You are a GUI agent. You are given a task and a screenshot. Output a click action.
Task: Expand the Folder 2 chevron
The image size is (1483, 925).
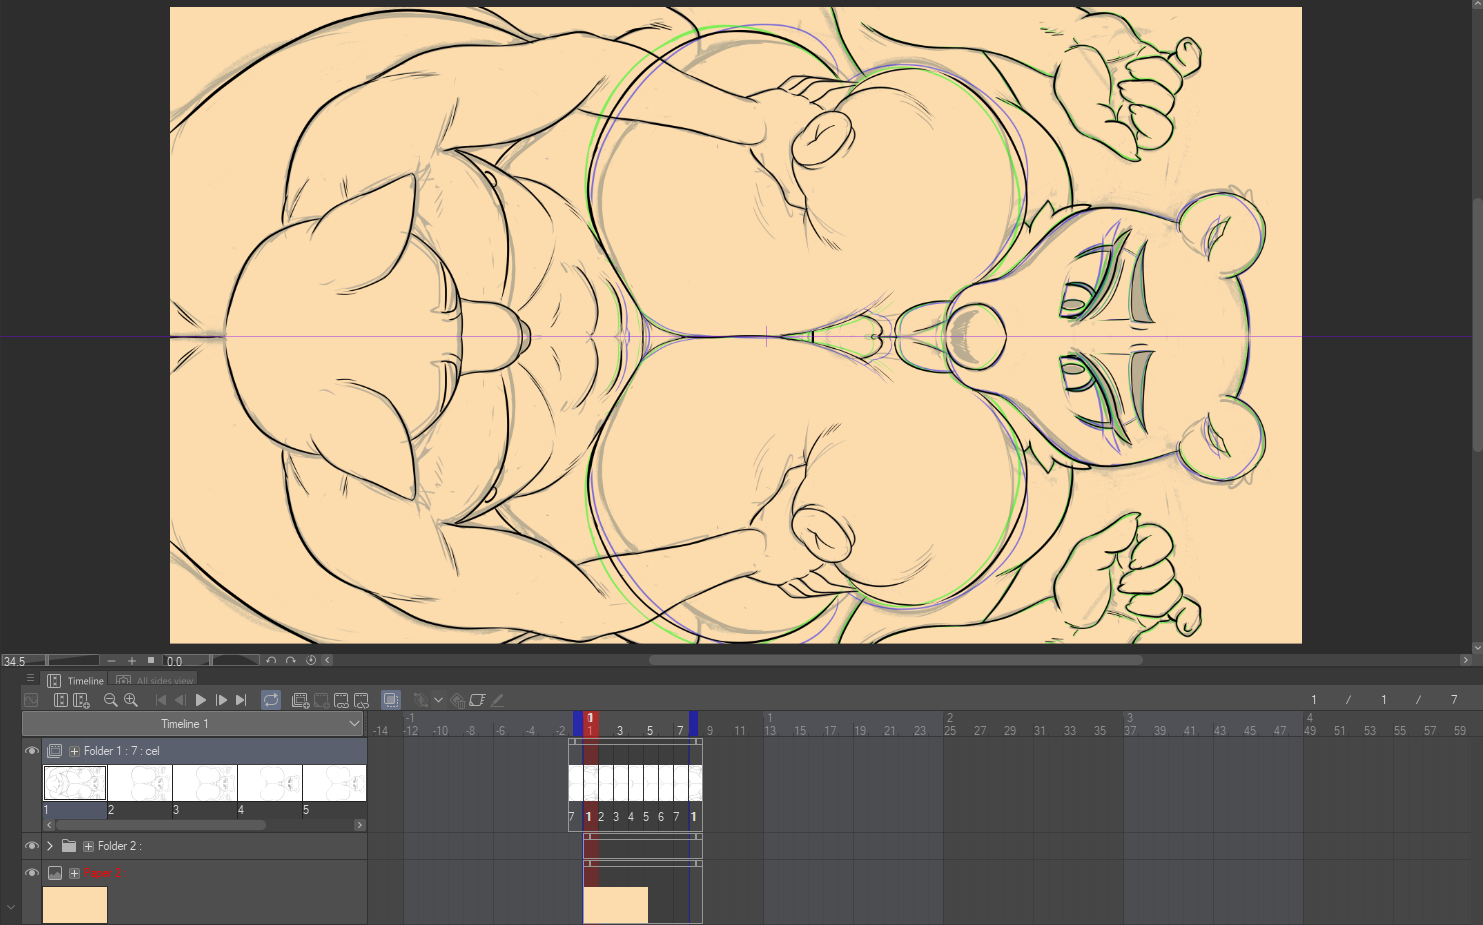point(50,846)
